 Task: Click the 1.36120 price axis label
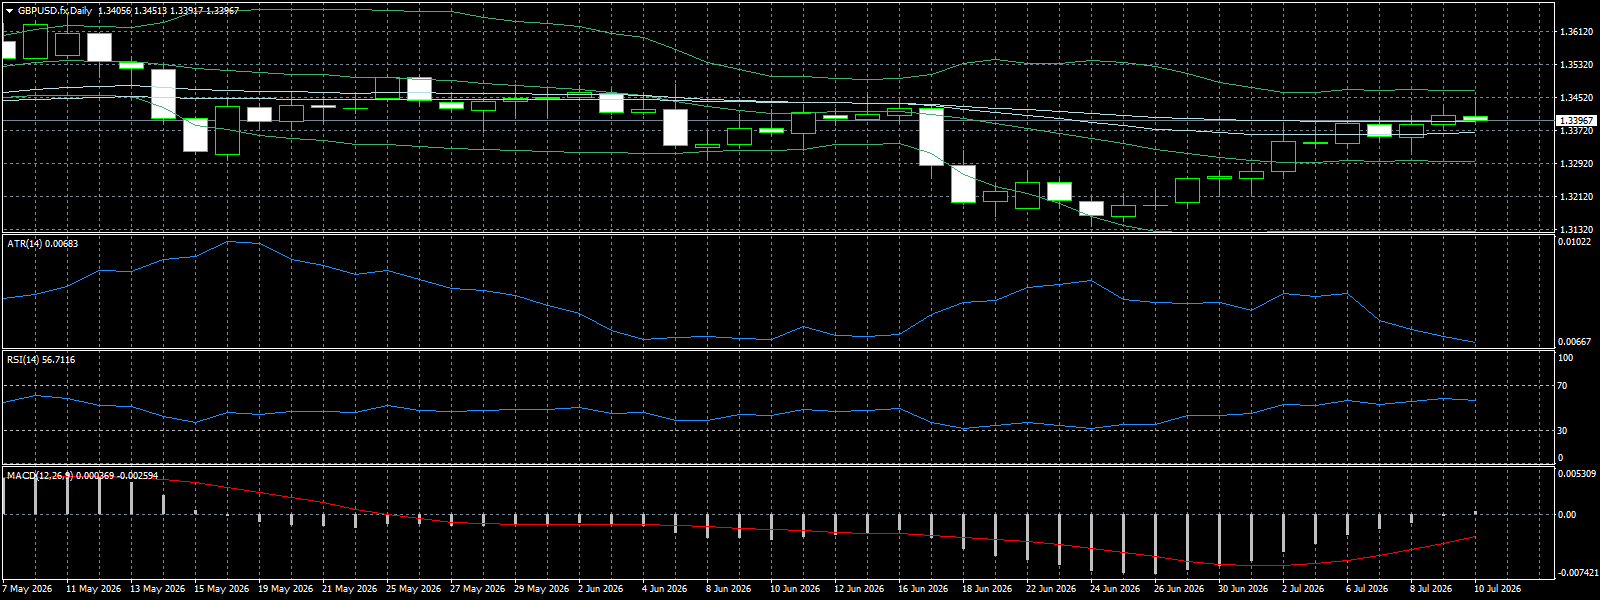tap(1576, 32)
